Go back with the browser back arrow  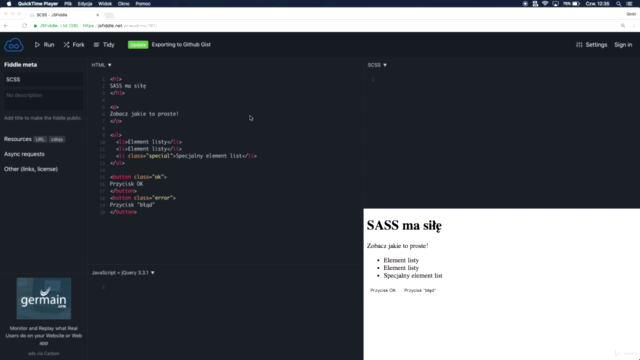tap(6, 25)
